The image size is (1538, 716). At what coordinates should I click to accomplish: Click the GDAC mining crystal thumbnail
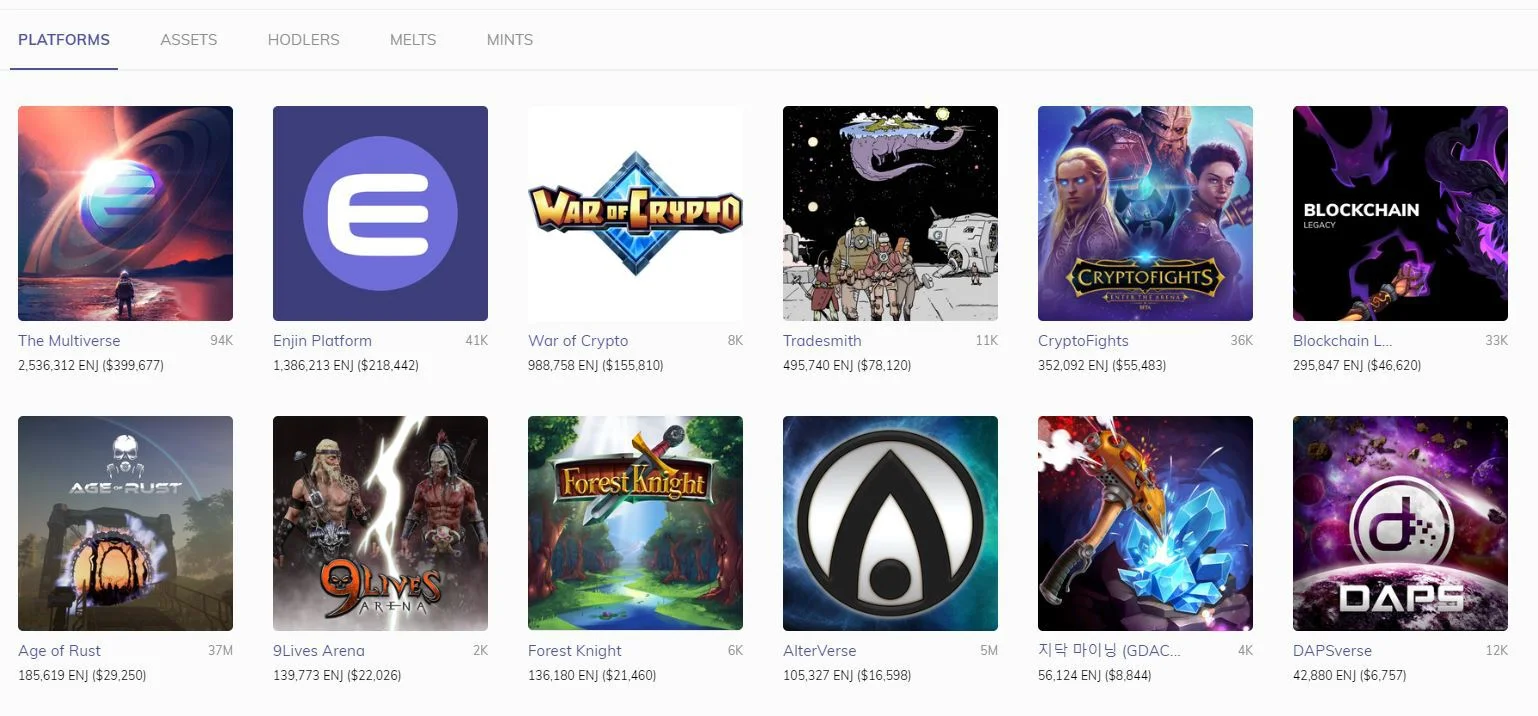pos(1145,523)
